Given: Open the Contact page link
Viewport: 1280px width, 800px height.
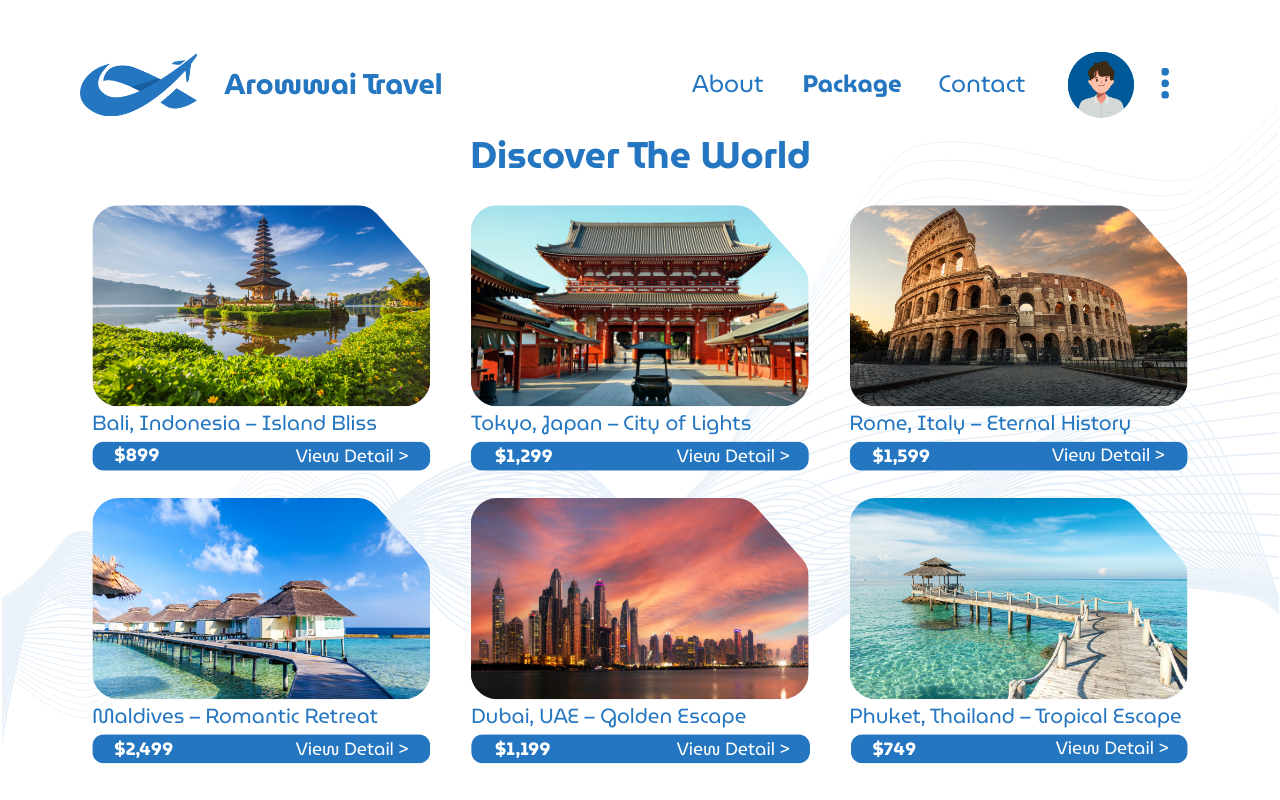Looking at the screenshot, I should point(981,84).
